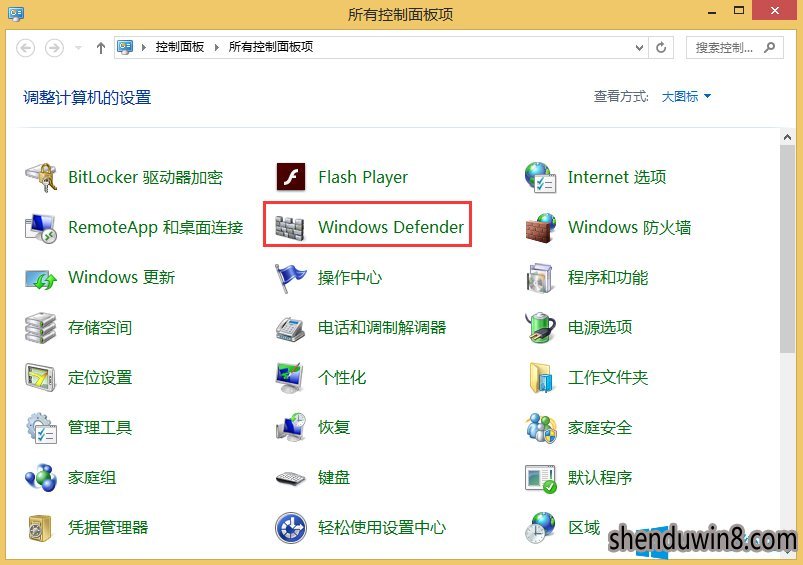Expand the address bar history dropdown arrow

coord(640,47)
